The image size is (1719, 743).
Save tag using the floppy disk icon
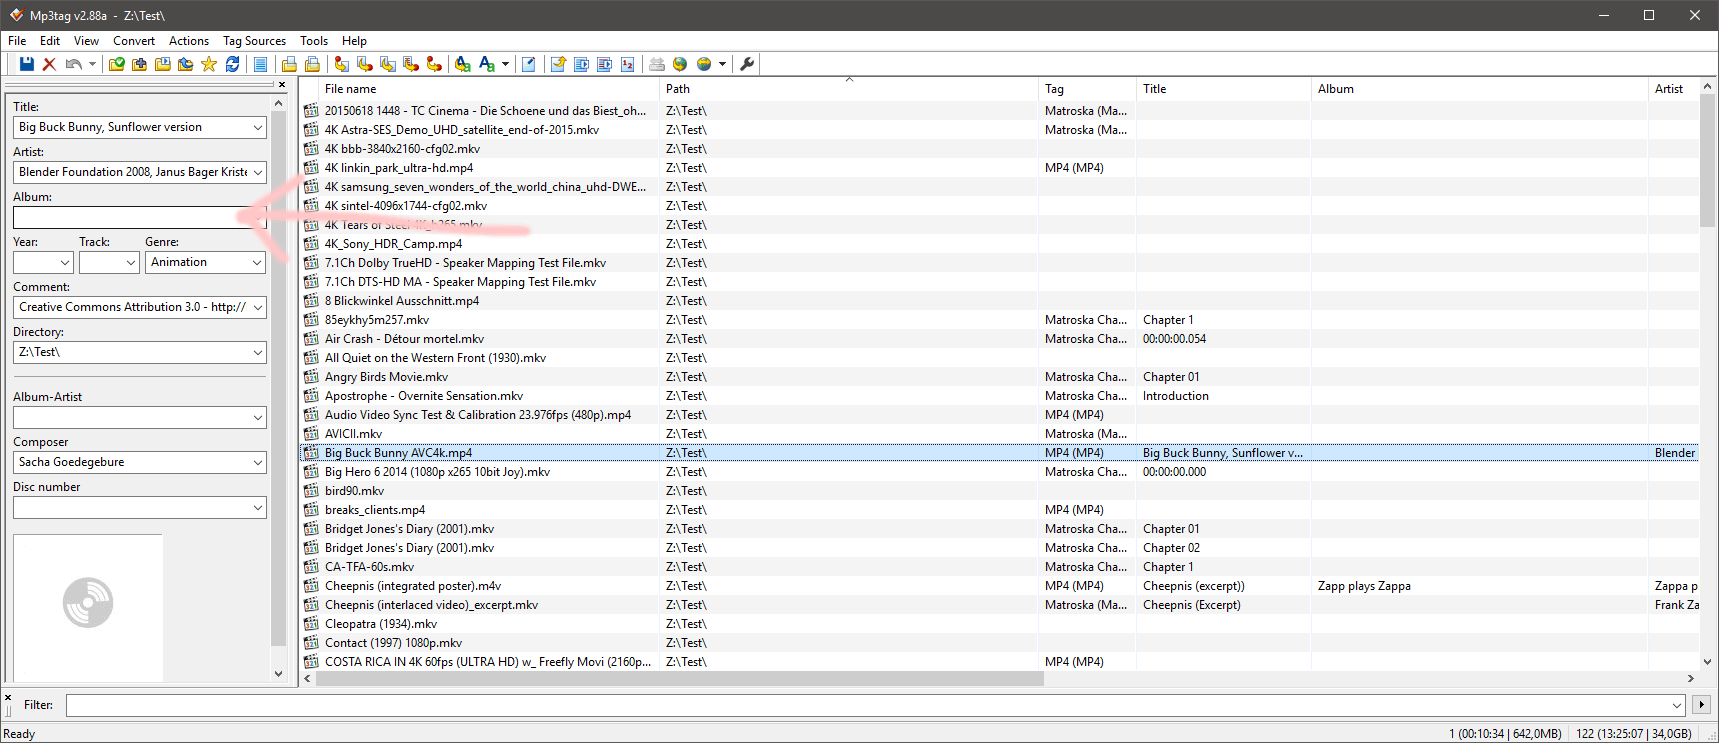click(x=27, y=64)
